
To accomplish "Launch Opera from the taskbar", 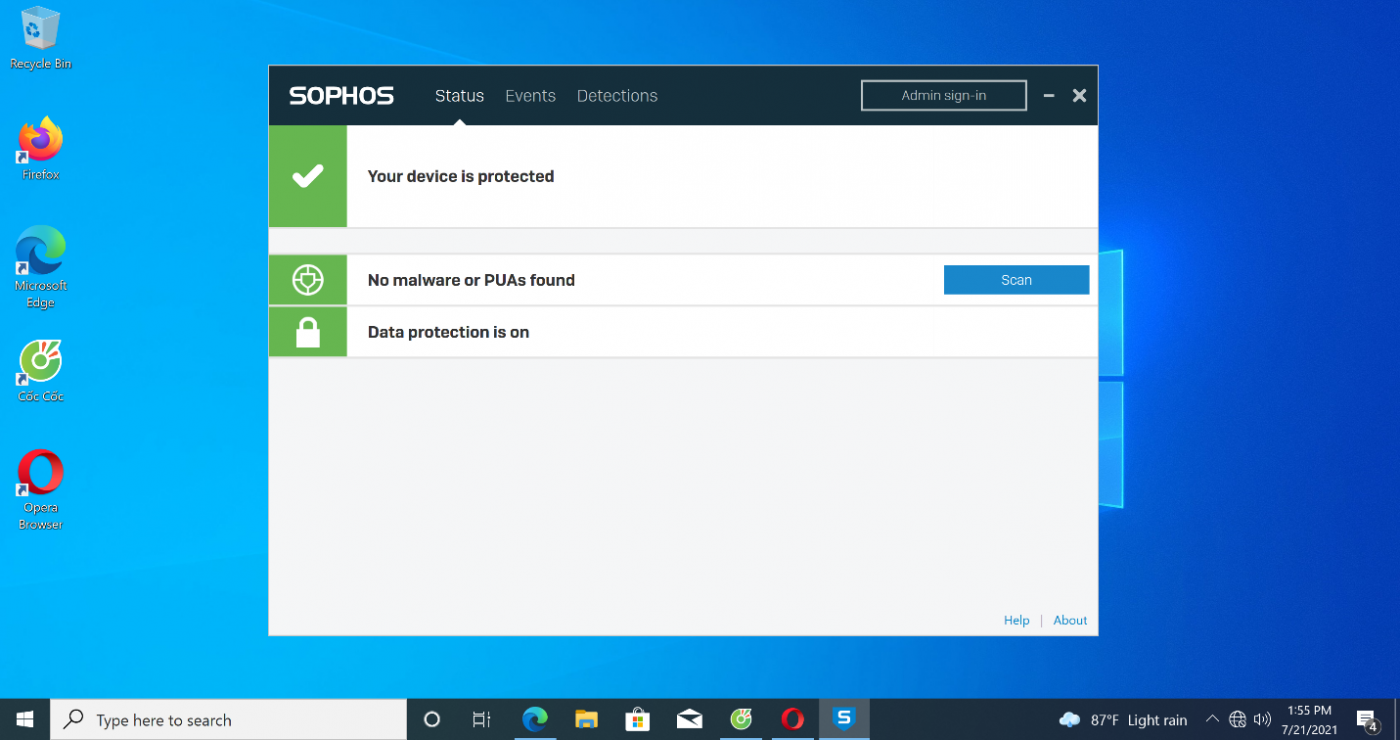I will (793, 719).
